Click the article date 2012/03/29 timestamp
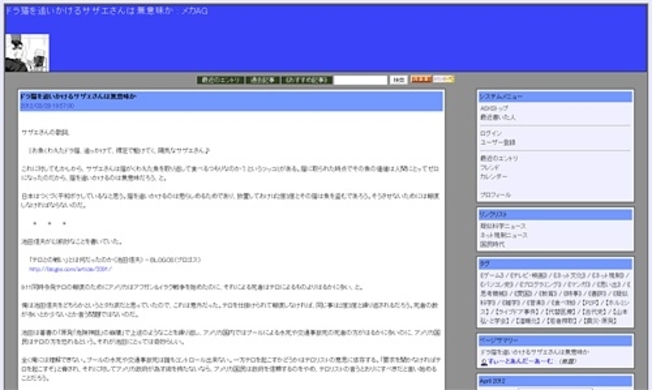This screenshot has height=390, width=652. [x=47, y=106]
